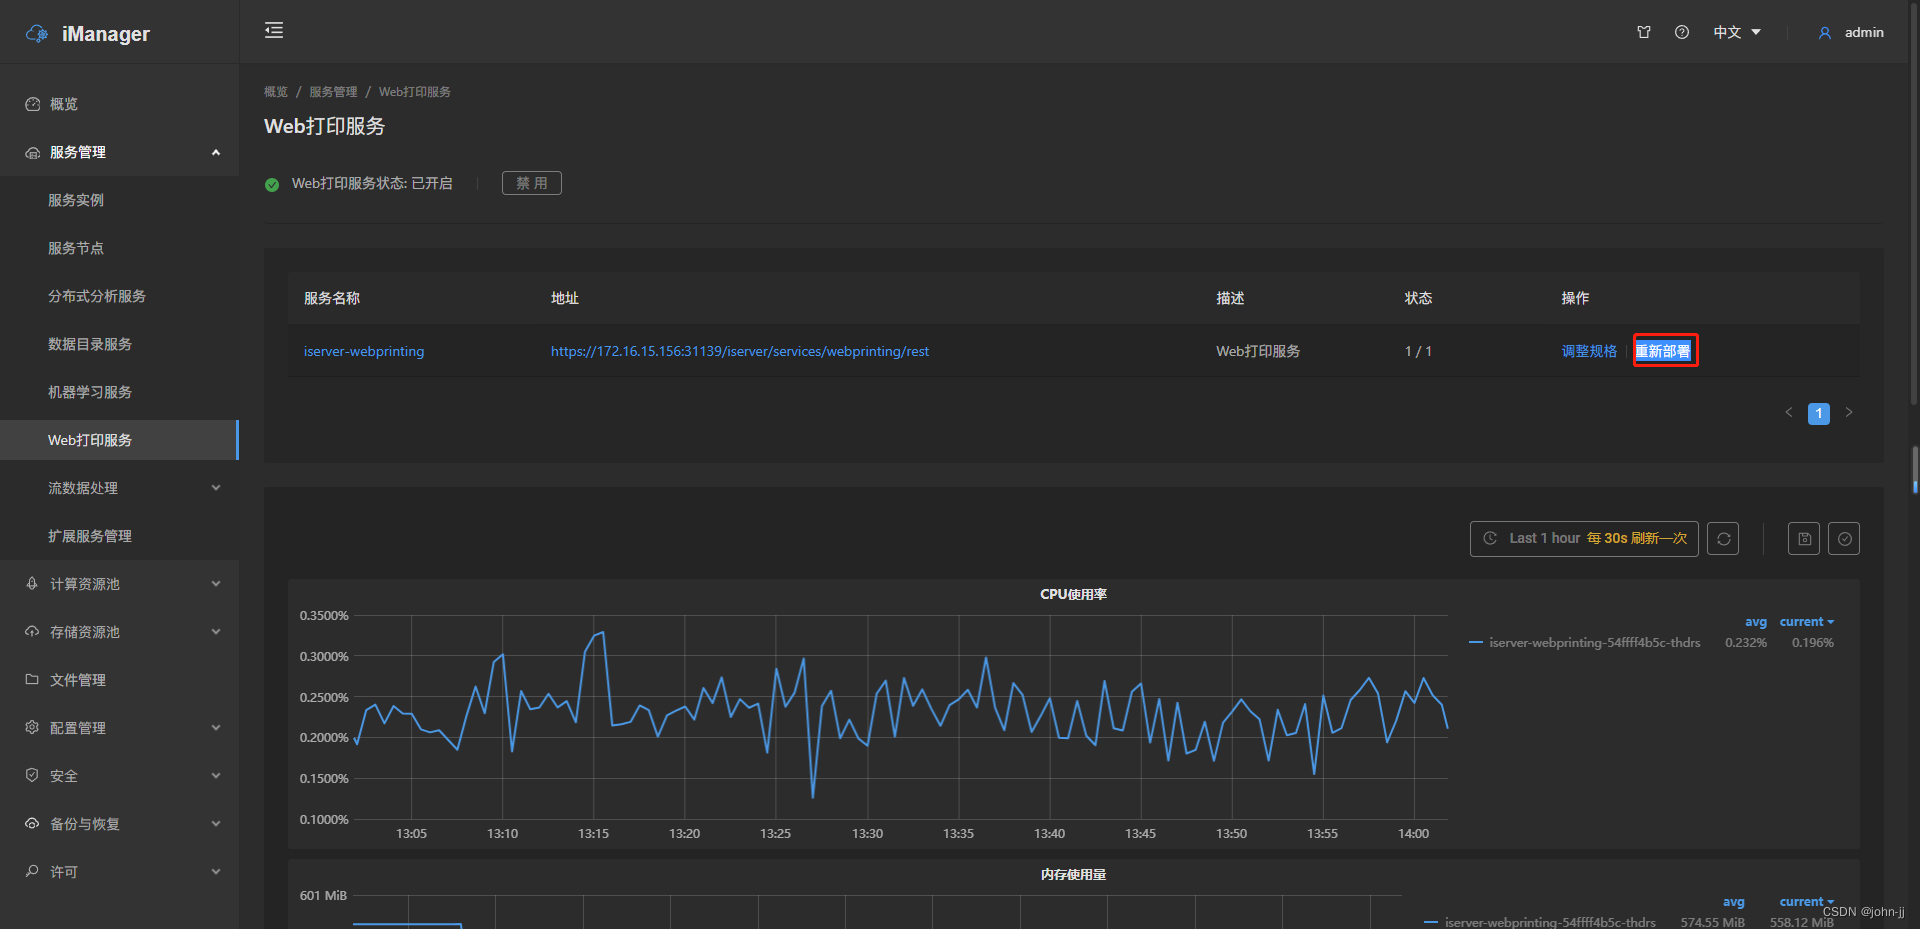Open the Last 1 hour time range picker
This screenshot has height=929, width=1920.
[1584, 538]
